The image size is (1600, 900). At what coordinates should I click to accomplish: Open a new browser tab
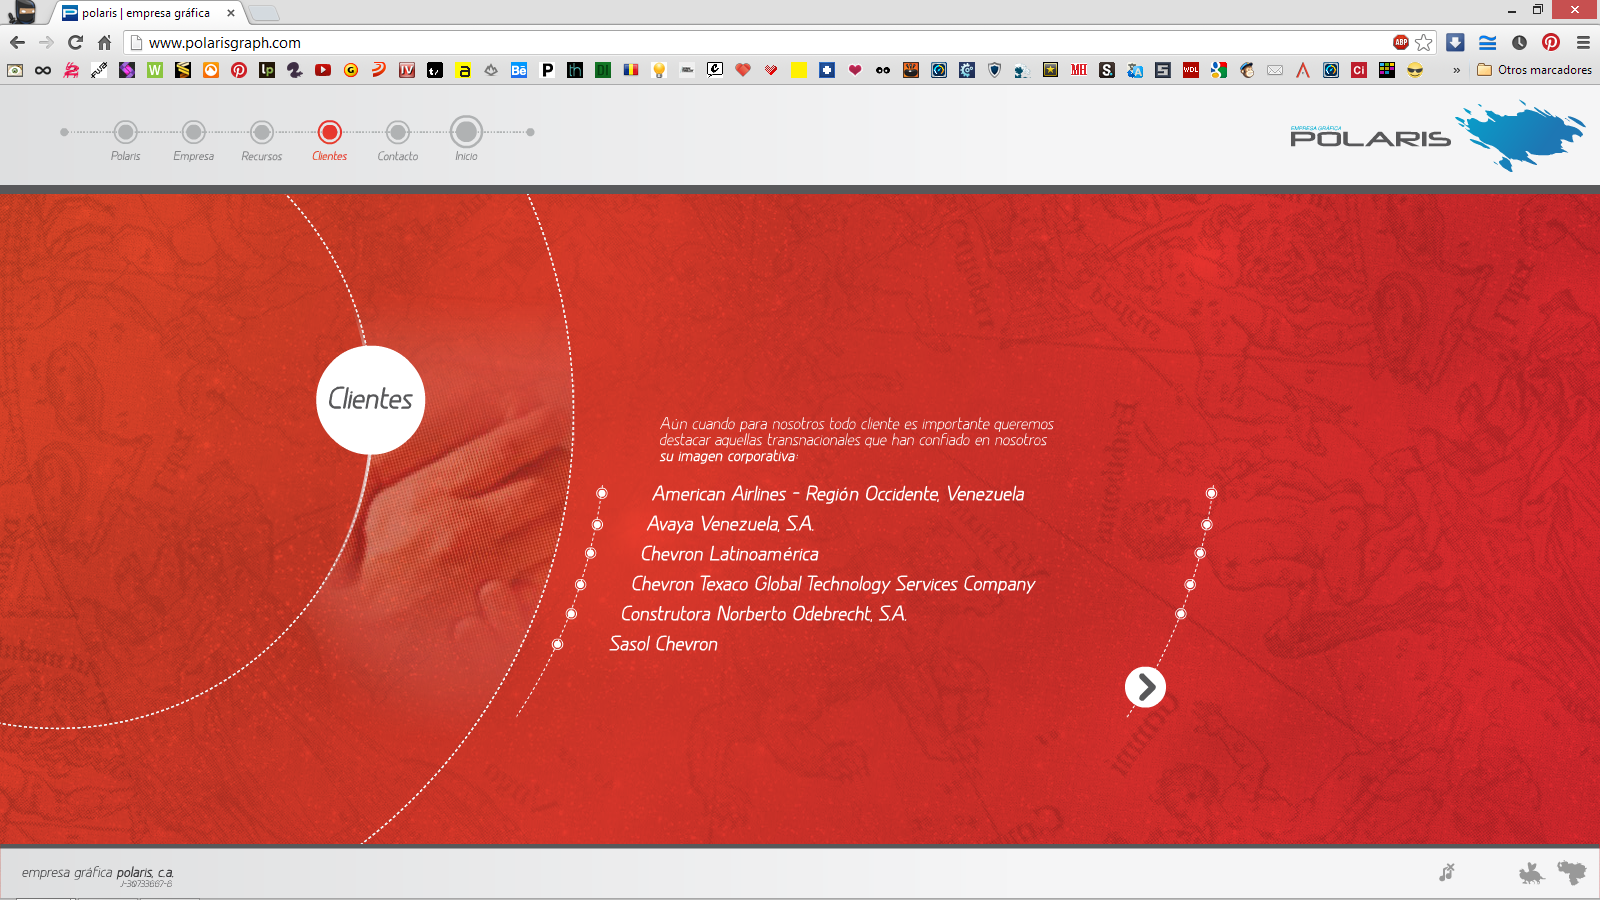[263, 13]
